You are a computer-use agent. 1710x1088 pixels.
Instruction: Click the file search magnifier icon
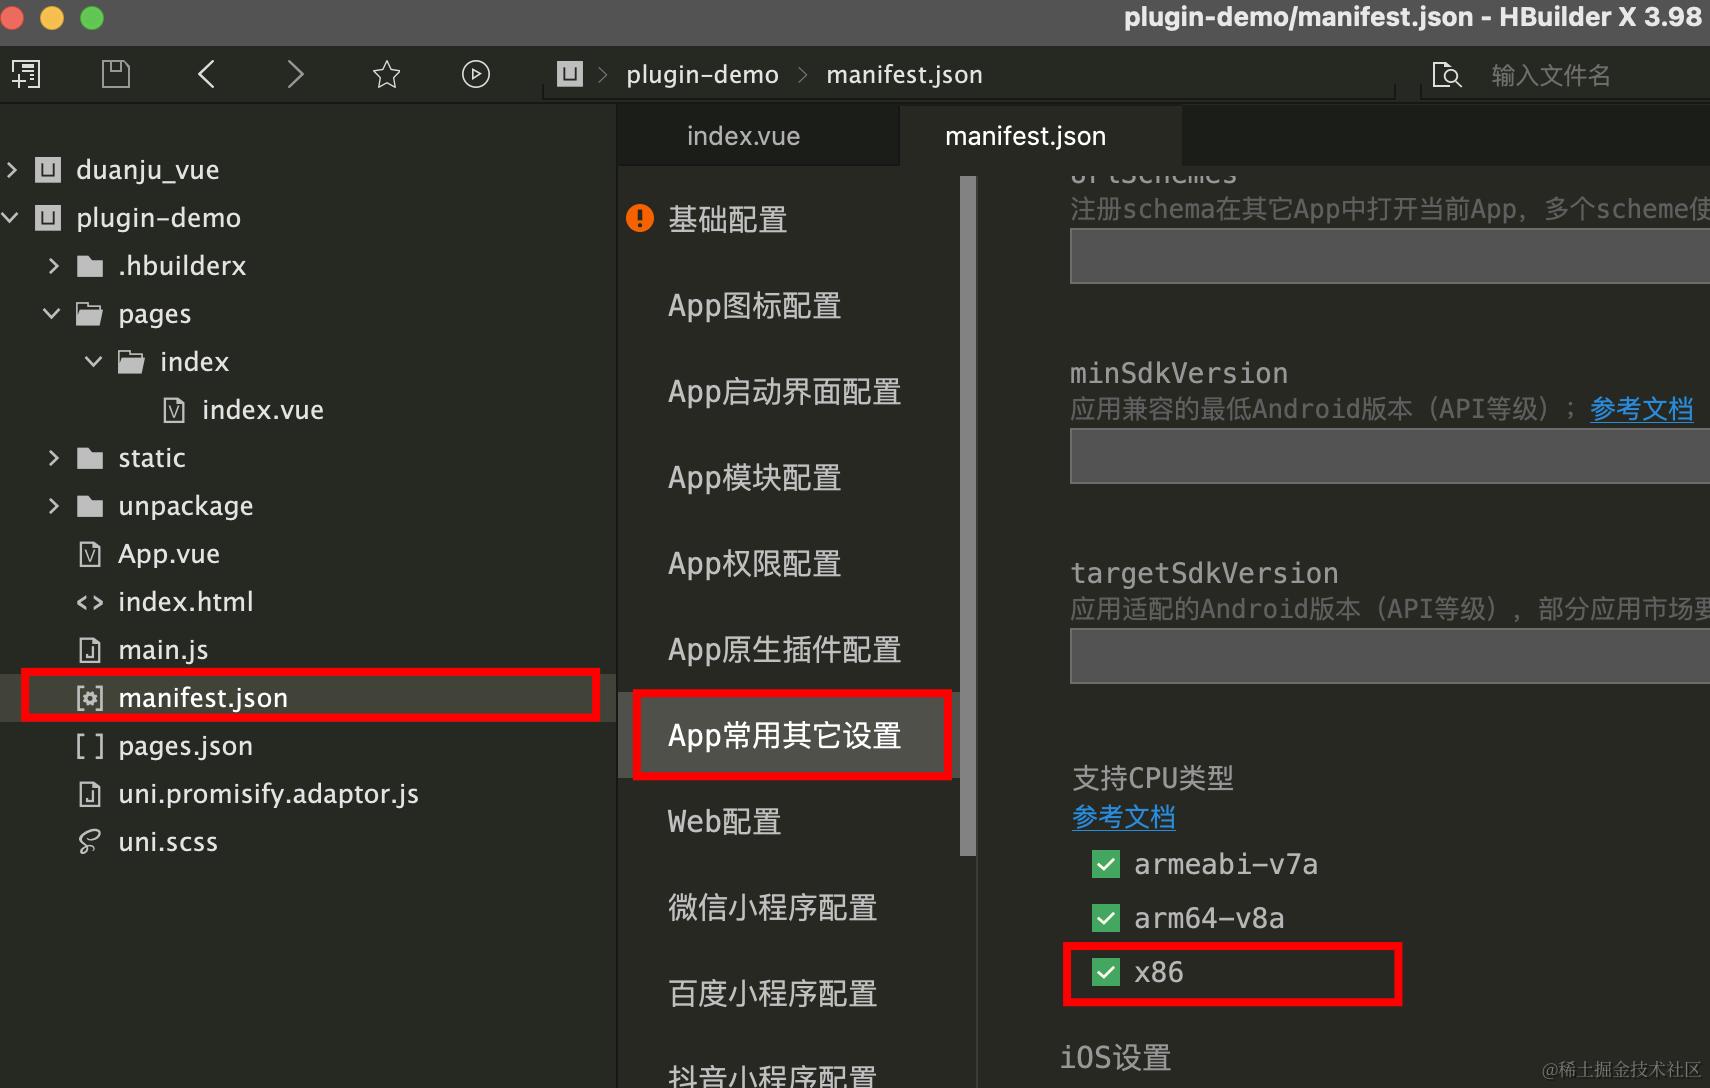[1446, 75]
